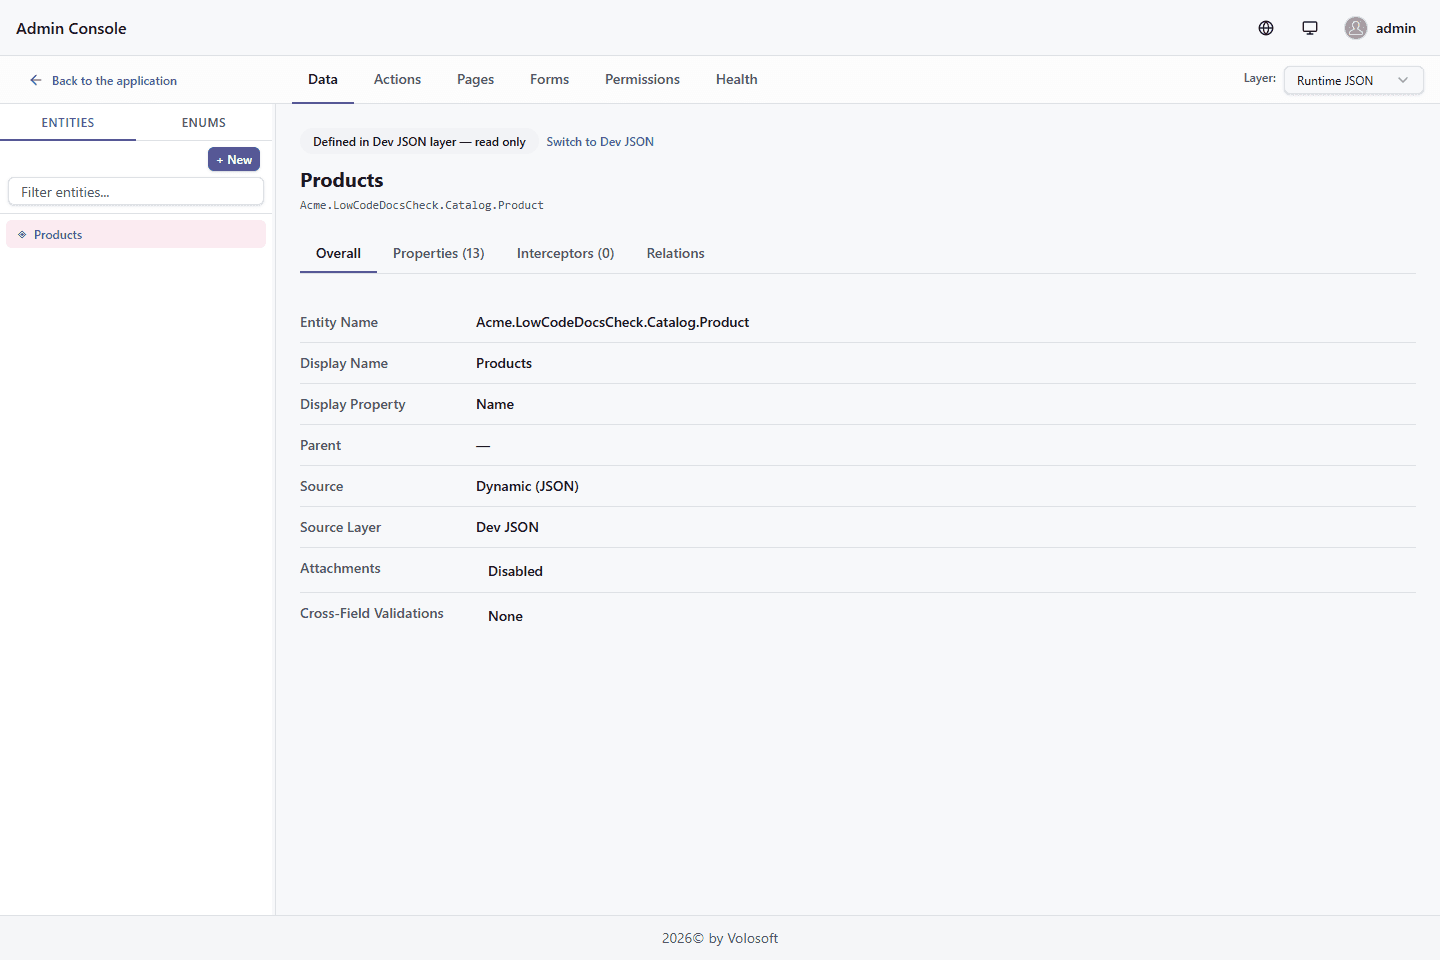Image resolution: width=1440 pixels, height=960 pixels.
Task: Click the Defined in Dev JSON layer badge
Action: (x=419, y=142)
